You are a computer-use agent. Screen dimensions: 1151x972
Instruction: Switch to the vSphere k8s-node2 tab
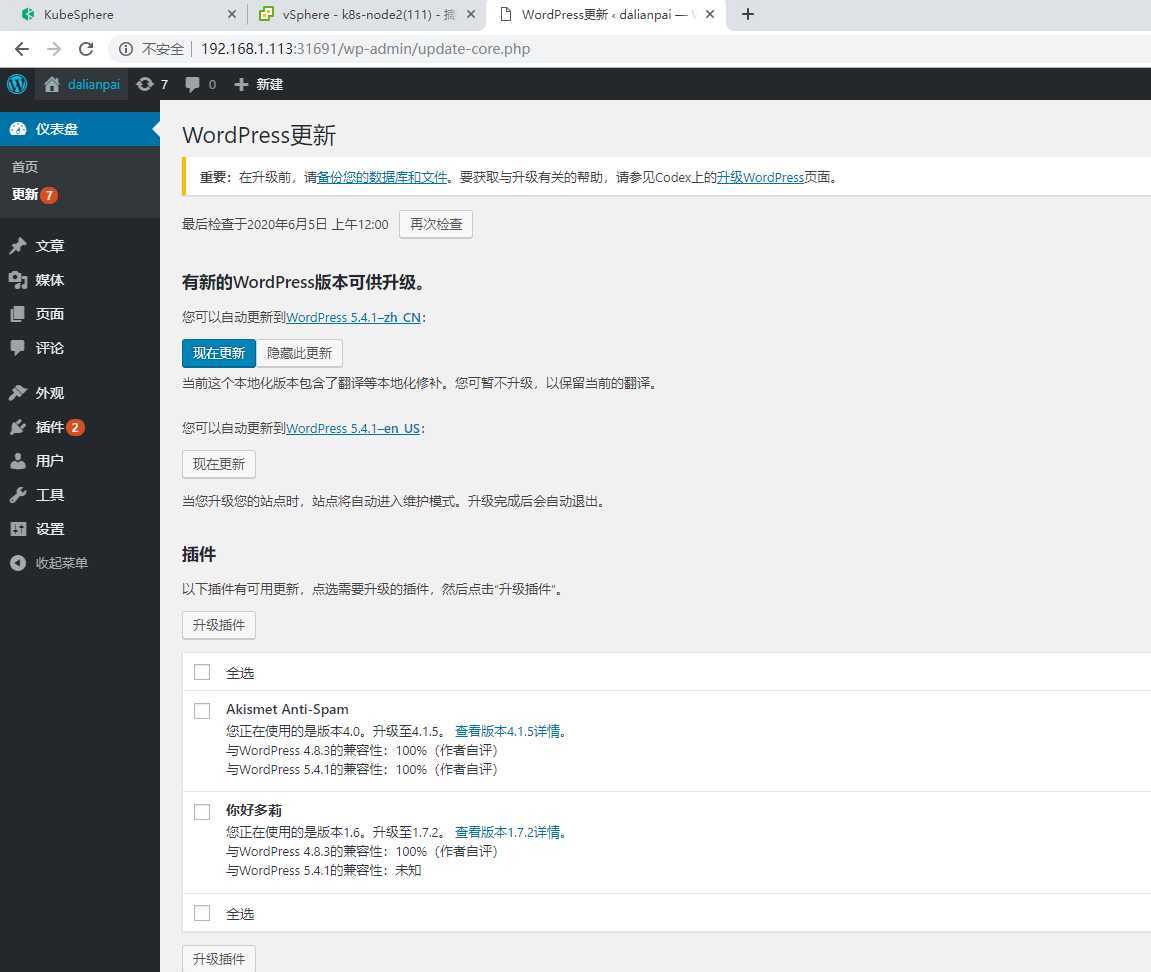click(x=365, y=14)
